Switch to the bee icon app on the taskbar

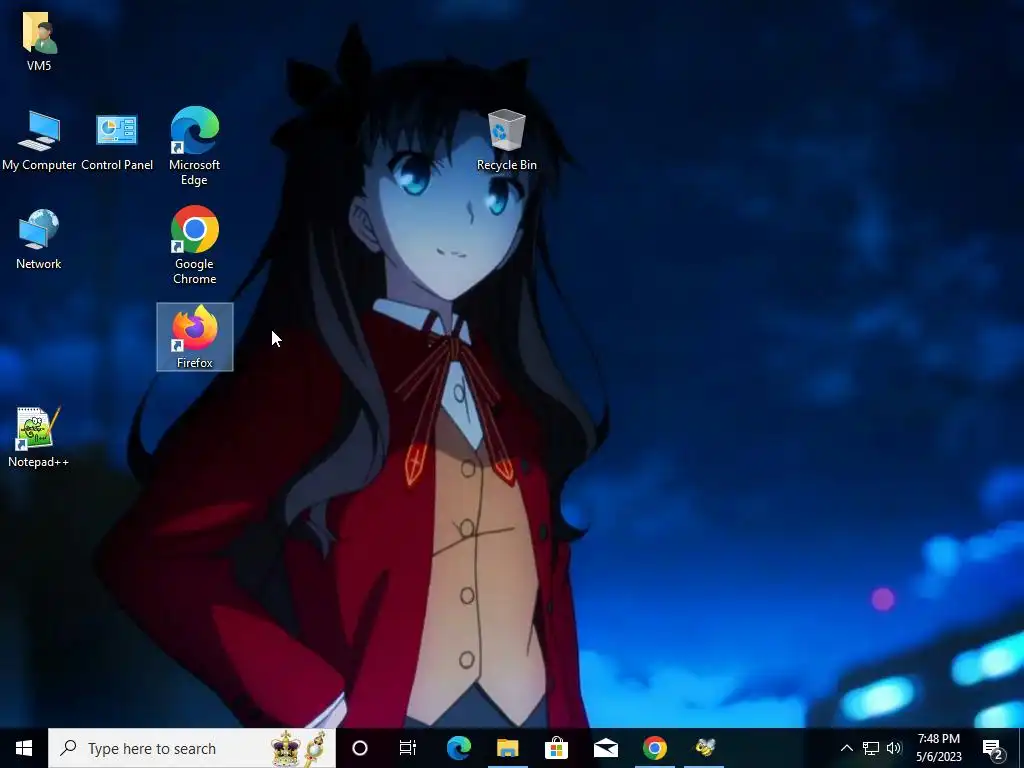(705, 748)
